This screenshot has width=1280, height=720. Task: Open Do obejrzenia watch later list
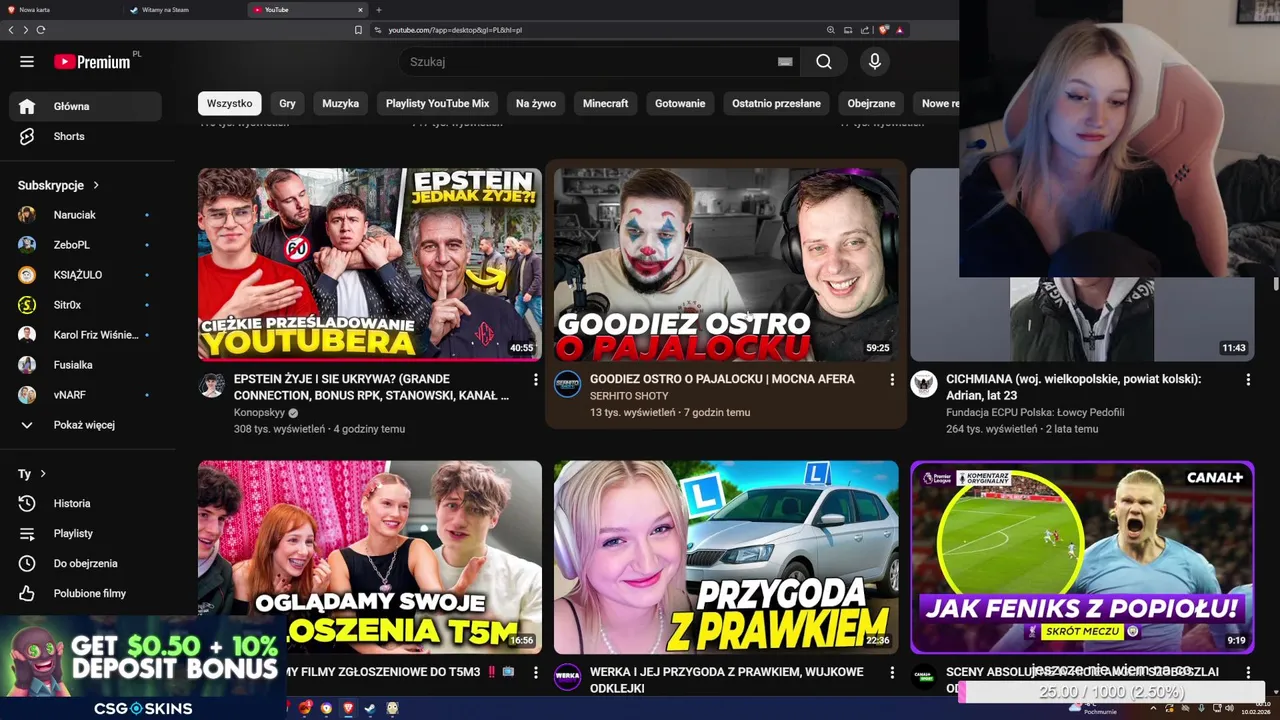click(x=85, y=563)
